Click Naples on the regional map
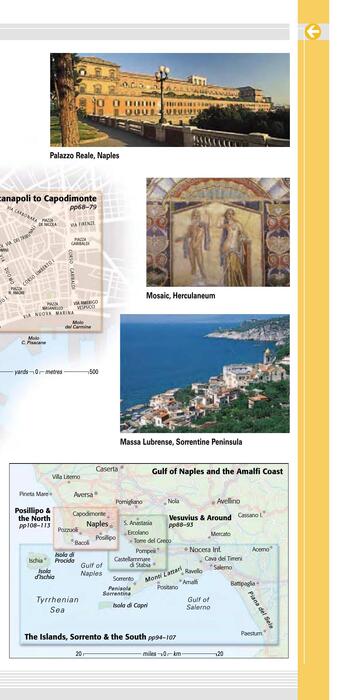 coord(97,524)
